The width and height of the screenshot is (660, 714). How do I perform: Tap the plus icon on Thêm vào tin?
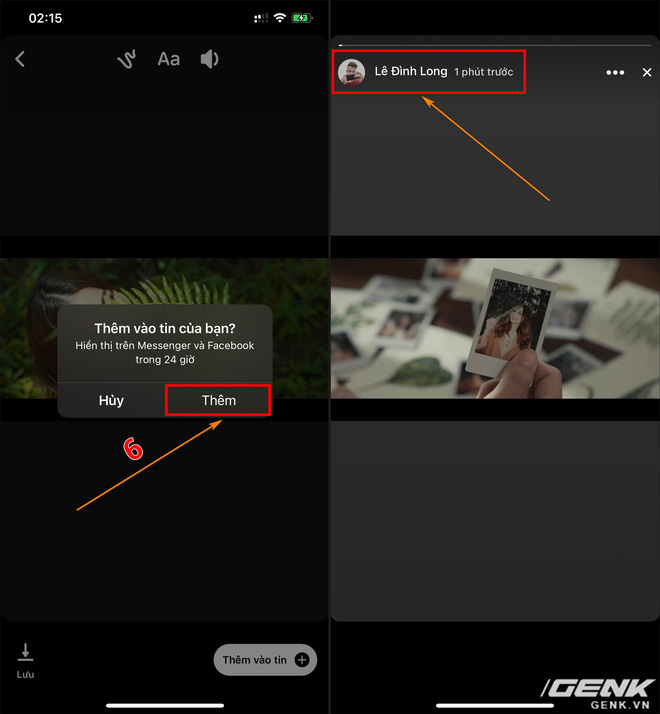click(x=302, y=659)
